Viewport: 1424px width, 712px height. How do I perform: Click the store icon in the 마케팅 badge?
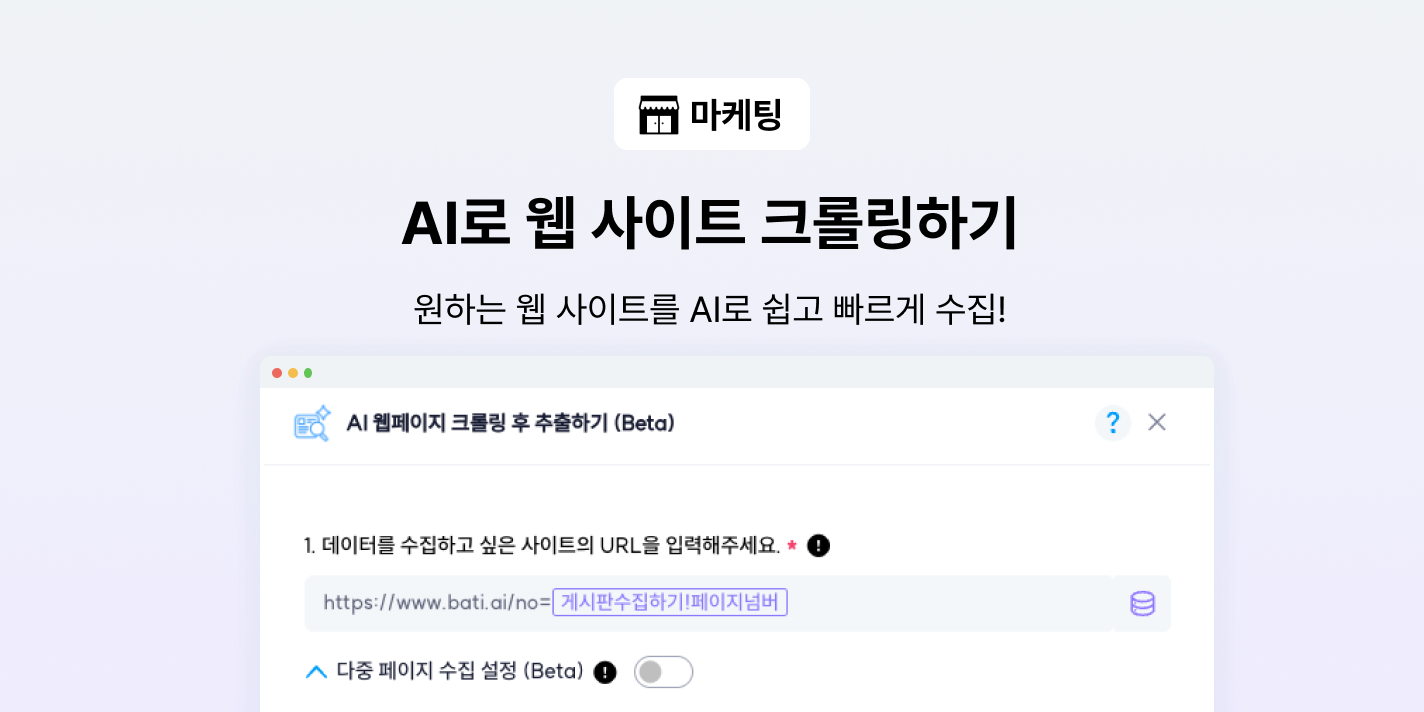coord(658,115)
